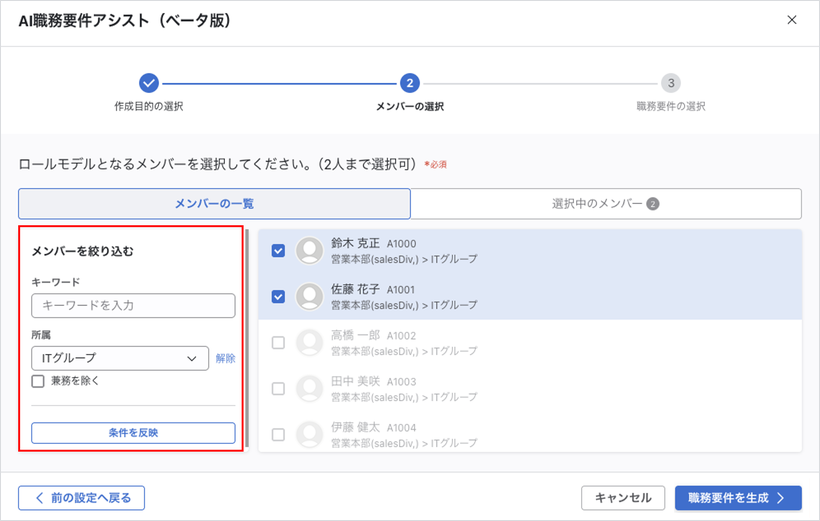Image resolution: width=820 pixels, height=521 pixels.
Task: Click the 所属 label
Action: (41, 335)
